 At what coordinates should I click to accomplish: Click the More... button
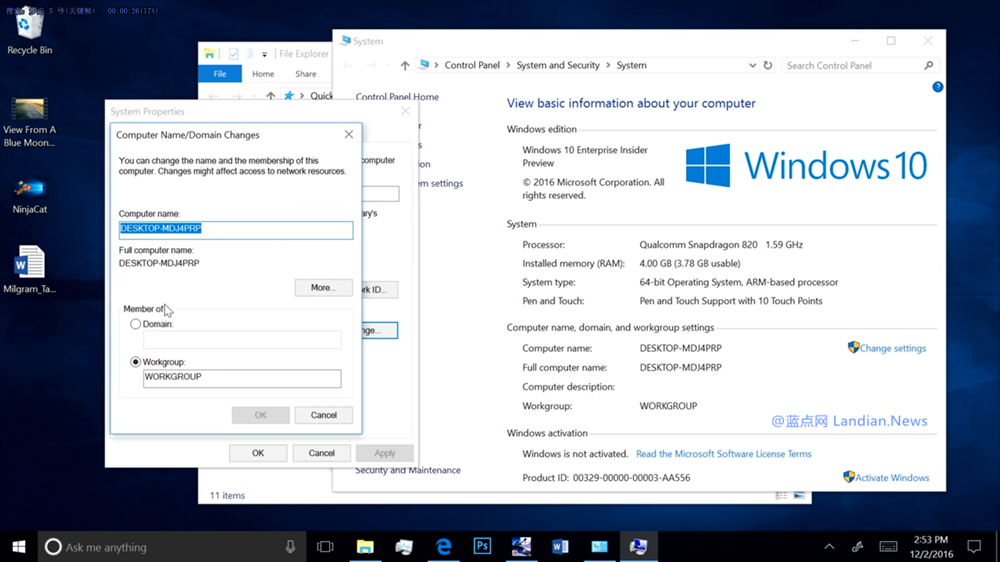click(323, 287)
